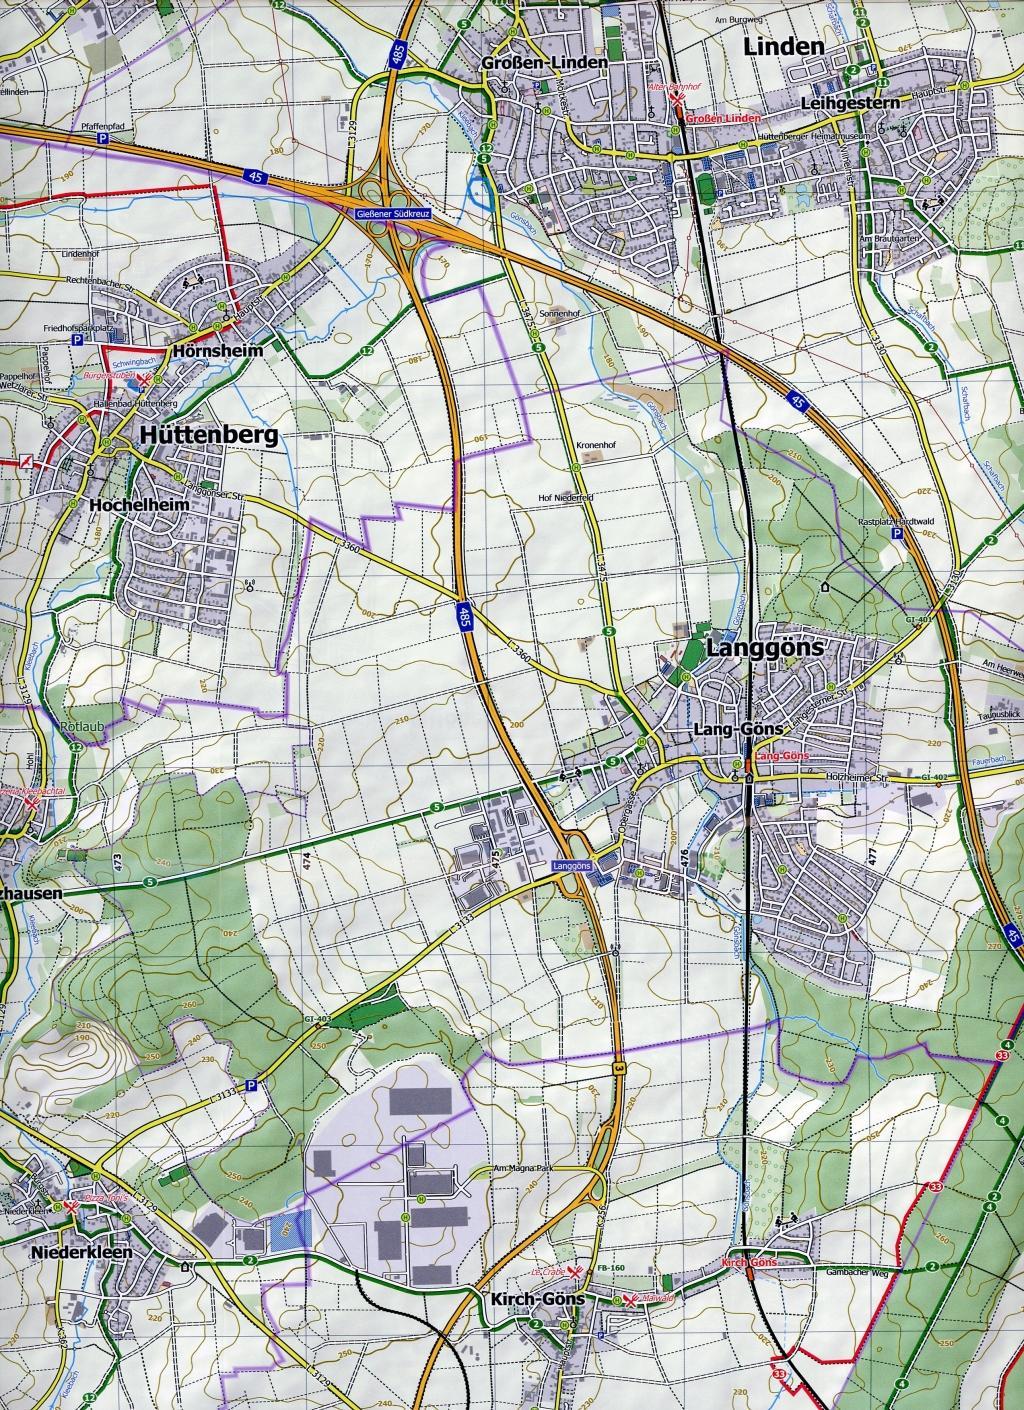Image resolution: width=1024 pixels, height=1410 pixels.
Task: Click the red Lang-Göns station label
Action: coord(781,756)
